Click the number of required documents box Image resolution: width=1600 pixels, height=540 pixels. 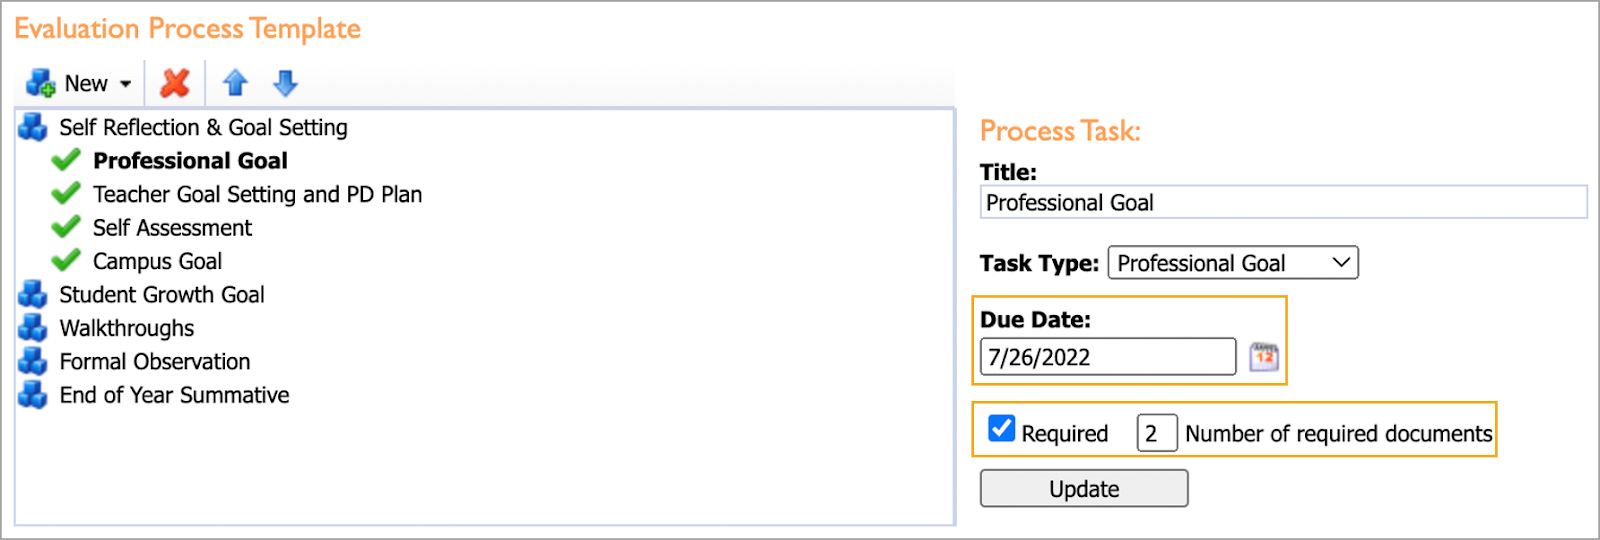pyautogui.click(x=1157, y=433)
